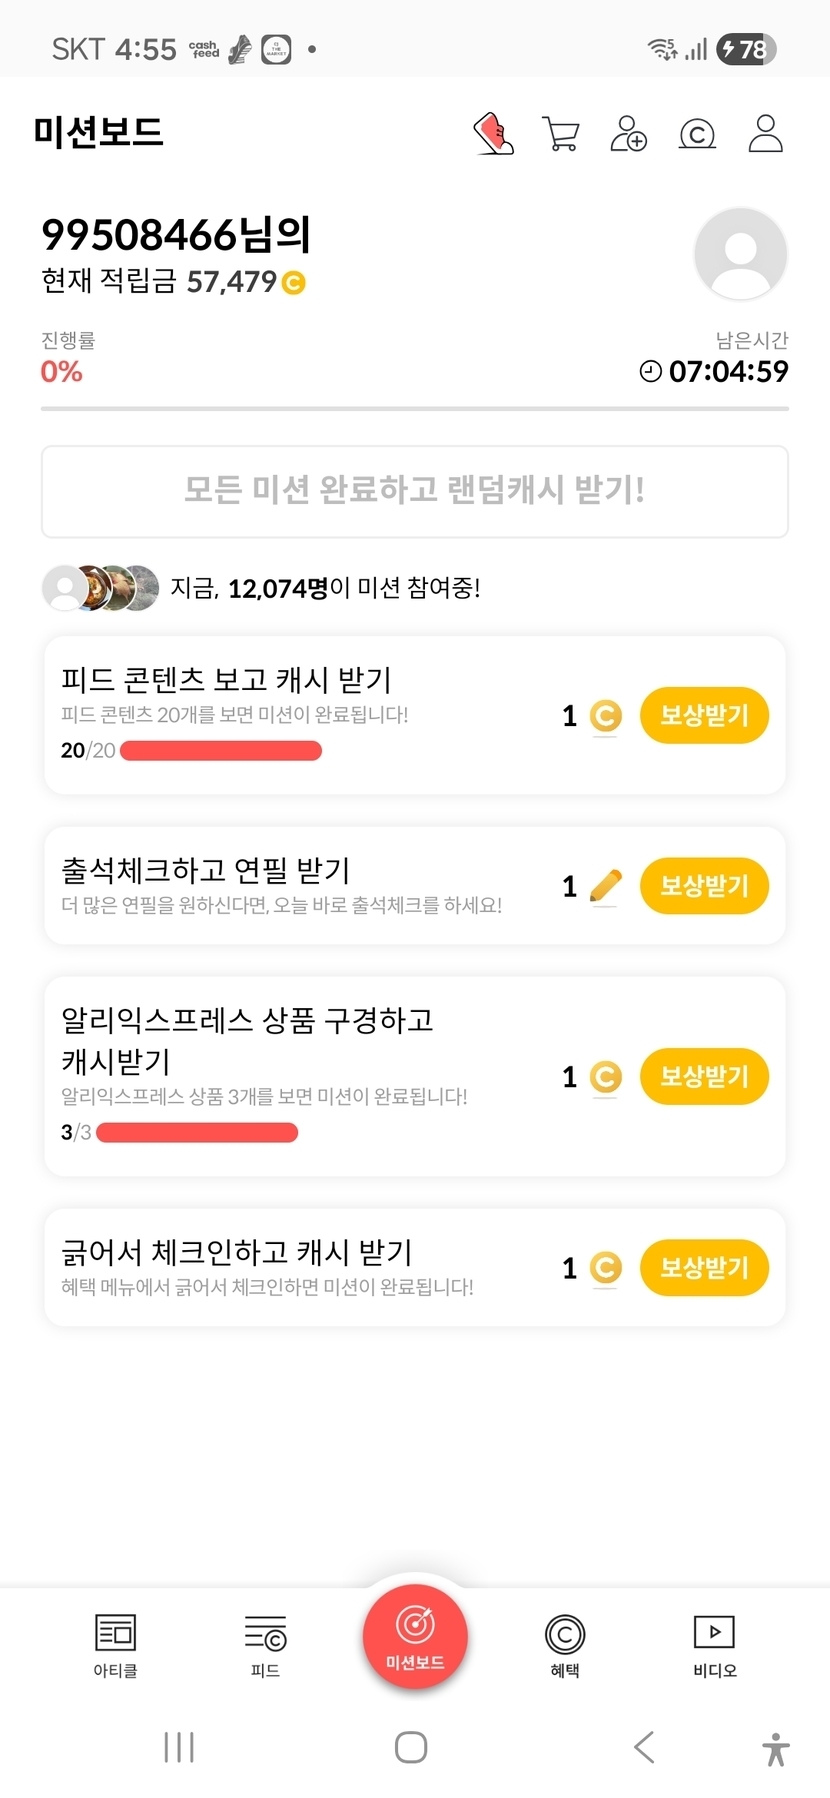Image resolution: width=830 pixels, height=1798 pixels.
Task: Tap the participant avatars group
Action: pyautogui.click(x=100, y=588)
